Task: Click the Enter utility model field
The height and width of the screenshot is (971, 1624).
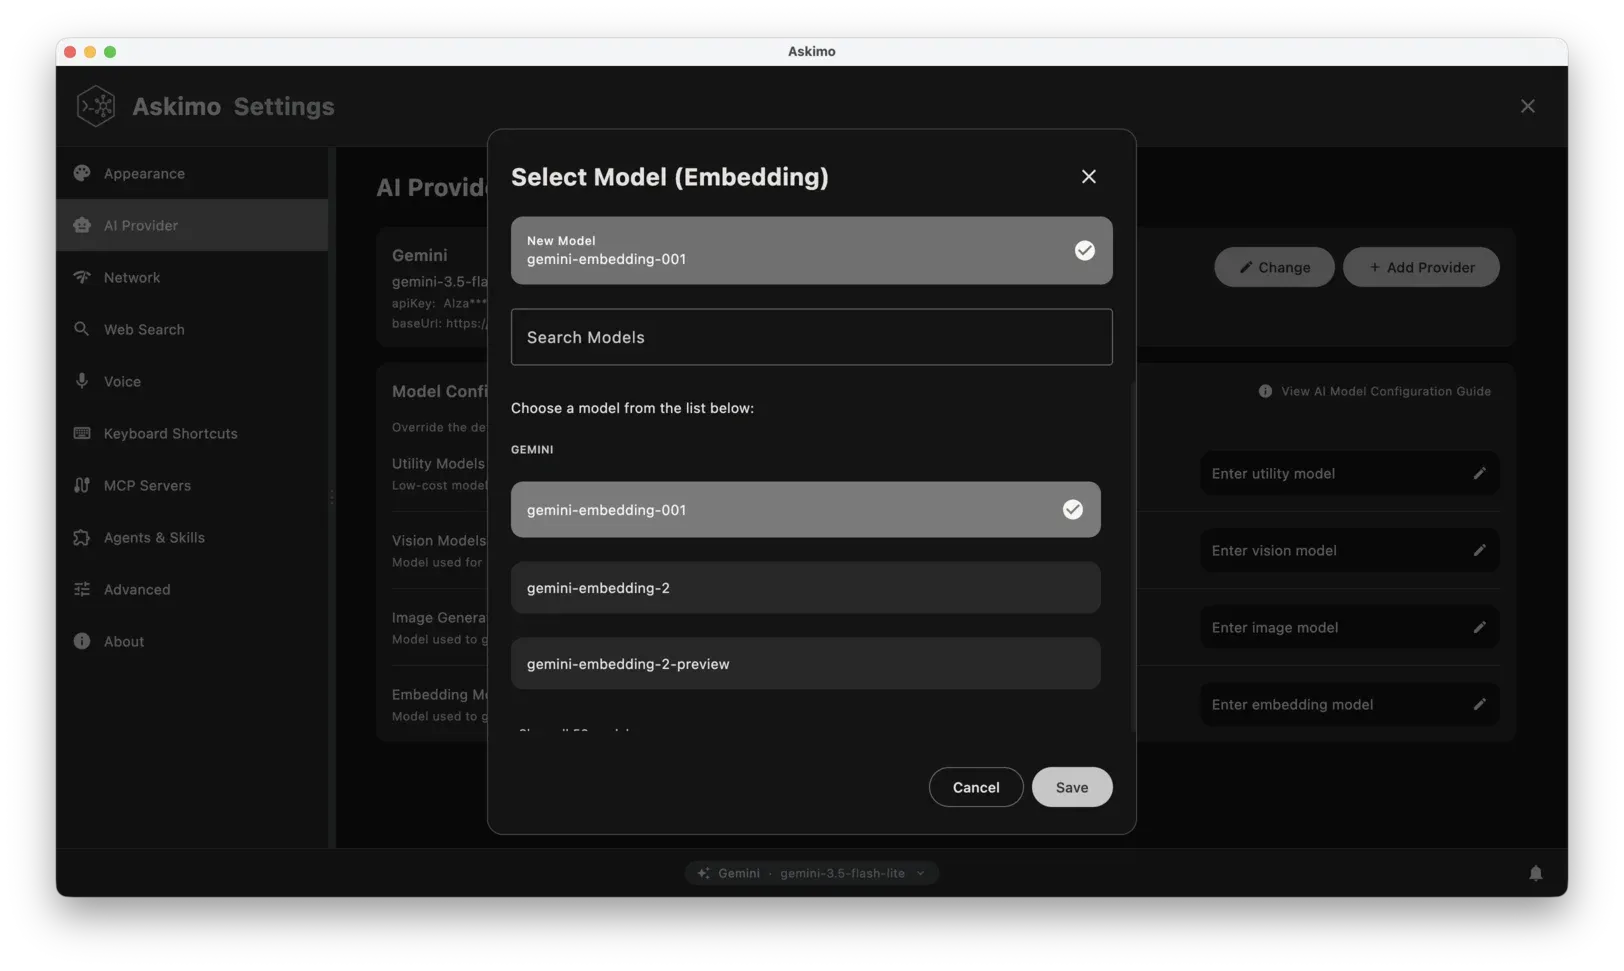Action: pos(1349,473)
